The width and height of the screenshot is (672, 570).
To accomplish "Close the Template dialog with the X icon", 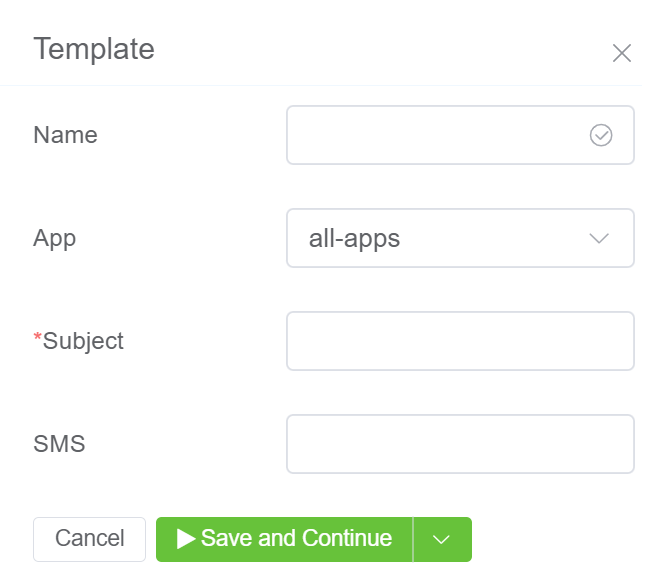I will [622, 54].
